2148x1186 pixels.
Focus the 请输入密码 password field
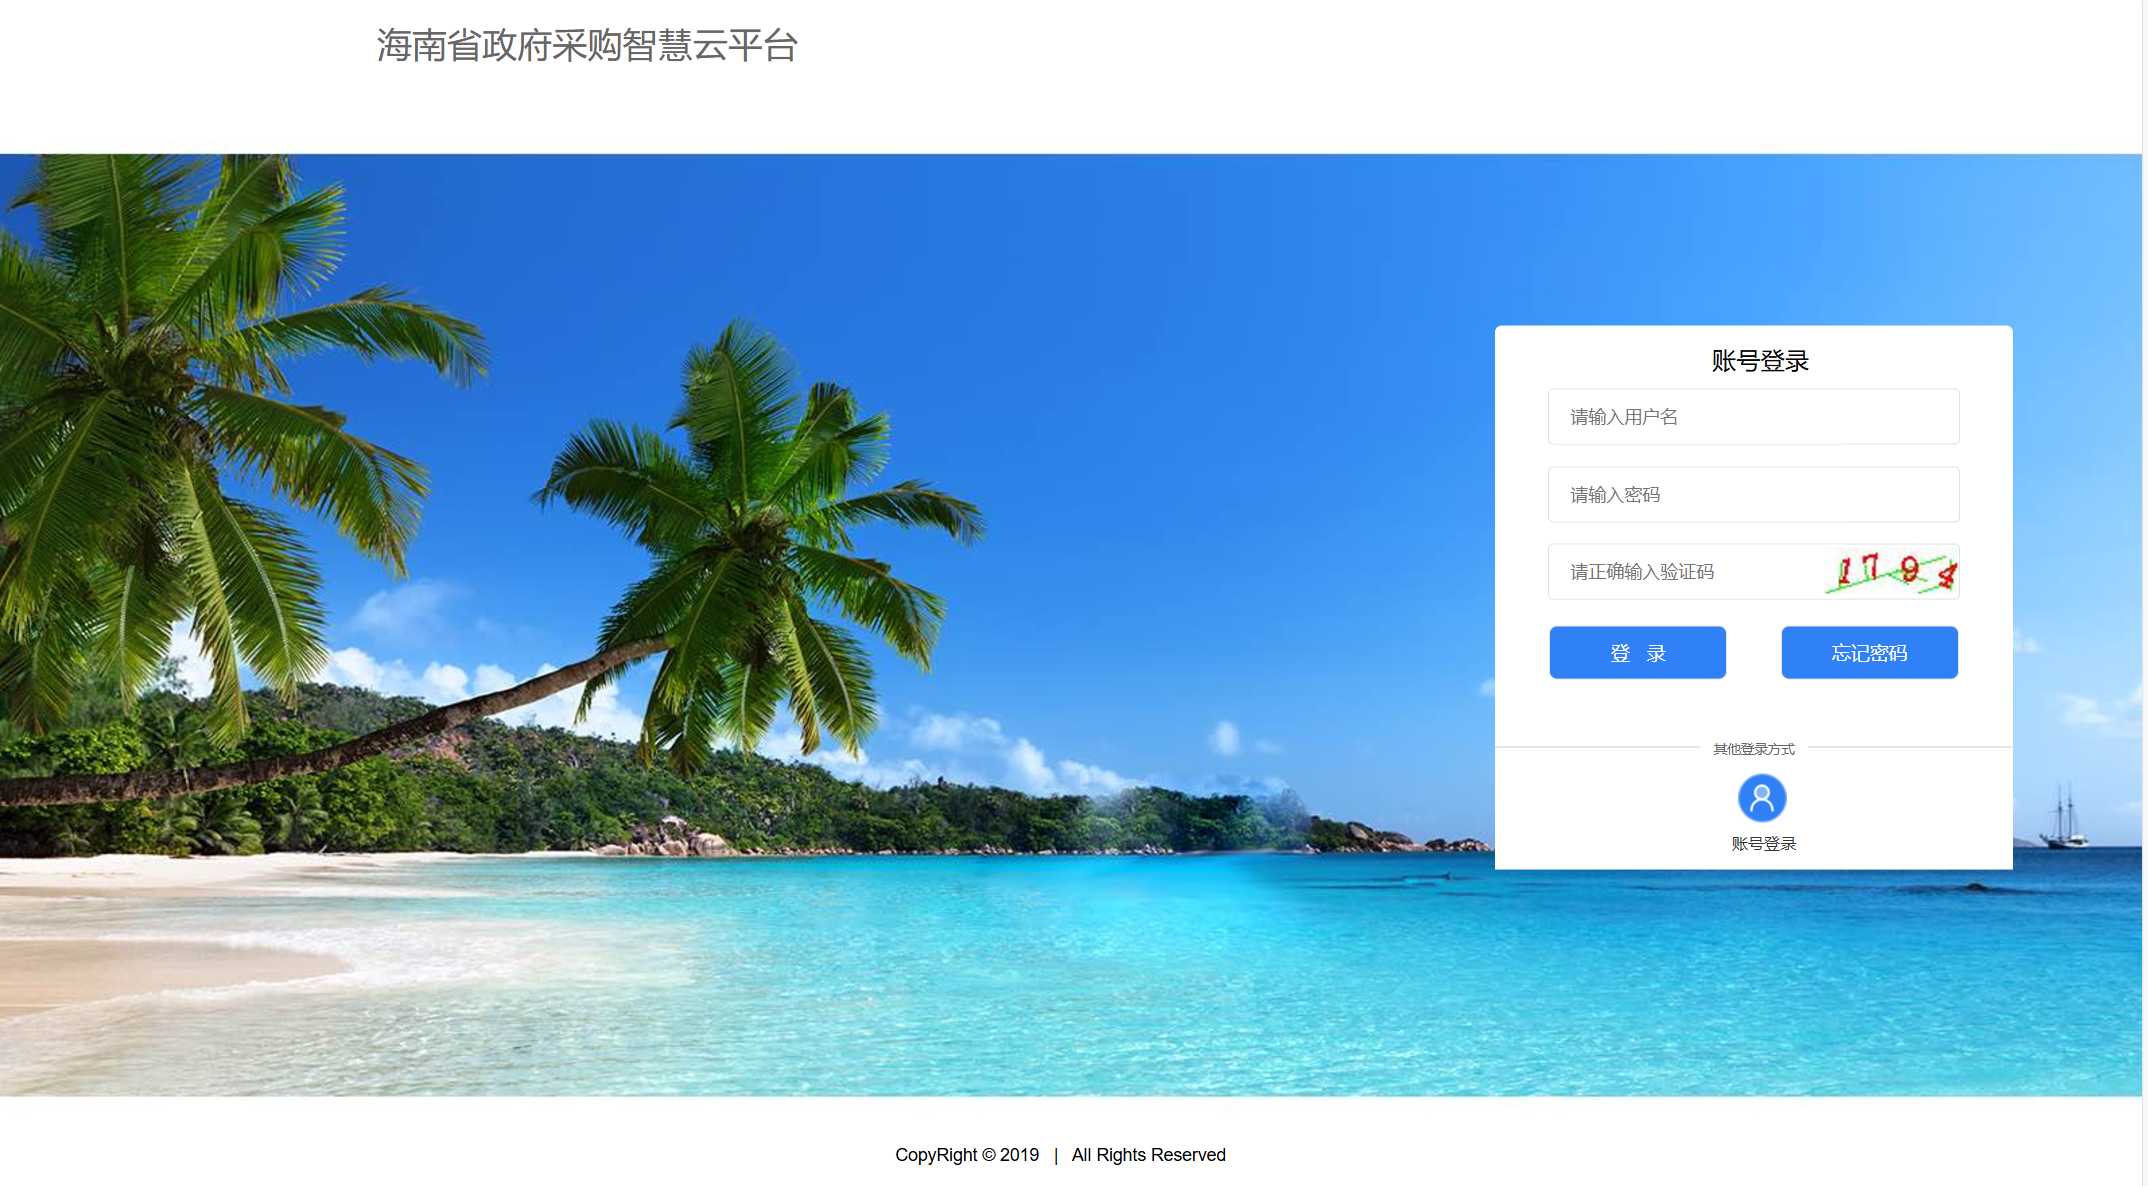coord(1753,494)
